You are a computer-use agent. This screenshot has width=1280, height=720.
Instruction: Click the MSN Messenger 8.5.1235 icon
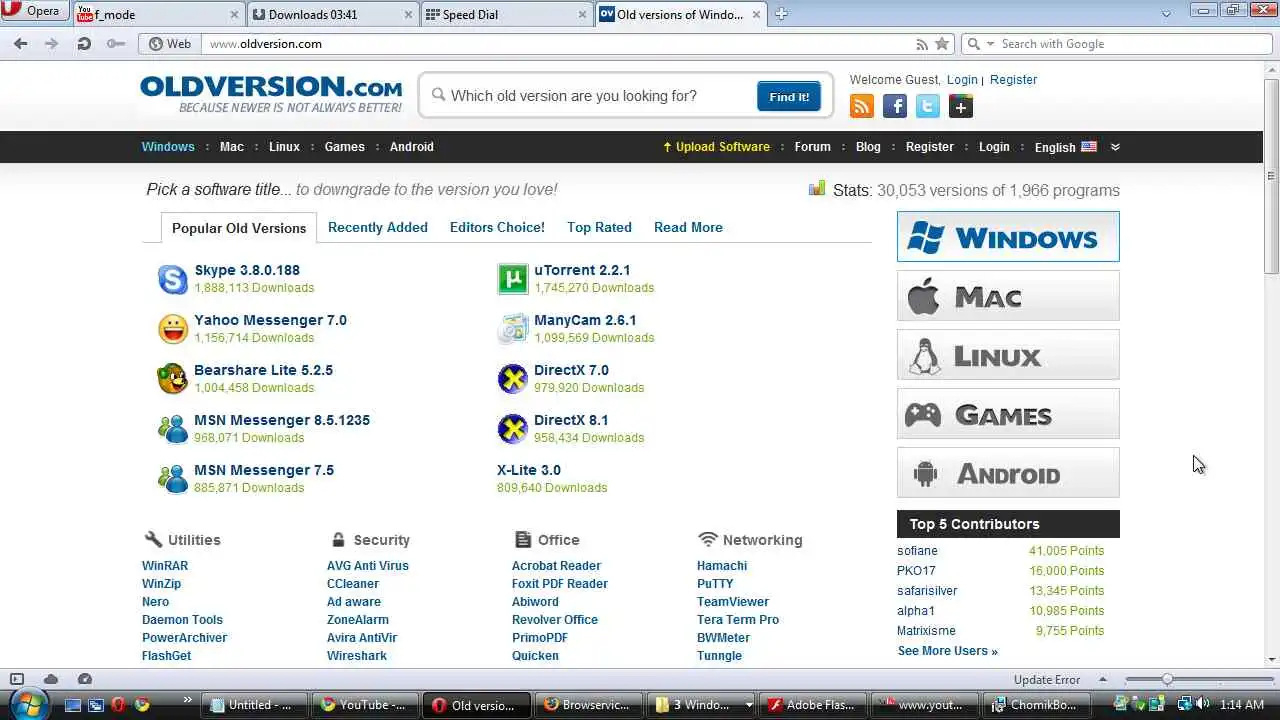pyautogui.click(x=173, y=429)
